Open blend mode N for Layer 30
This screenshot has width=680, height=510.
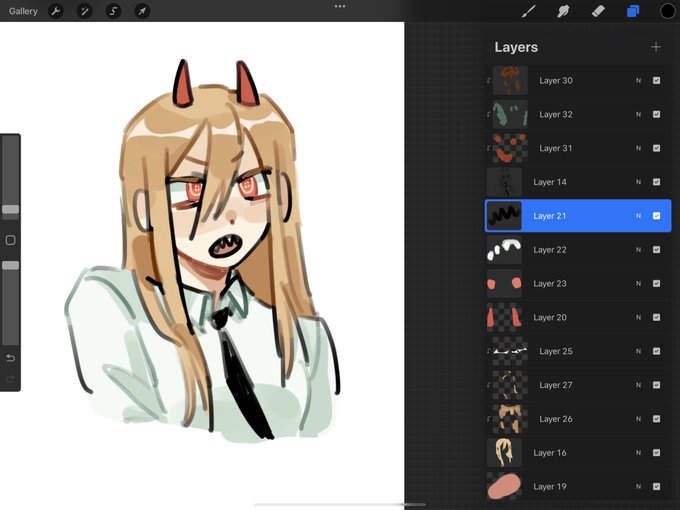click(x=638, y=80)
